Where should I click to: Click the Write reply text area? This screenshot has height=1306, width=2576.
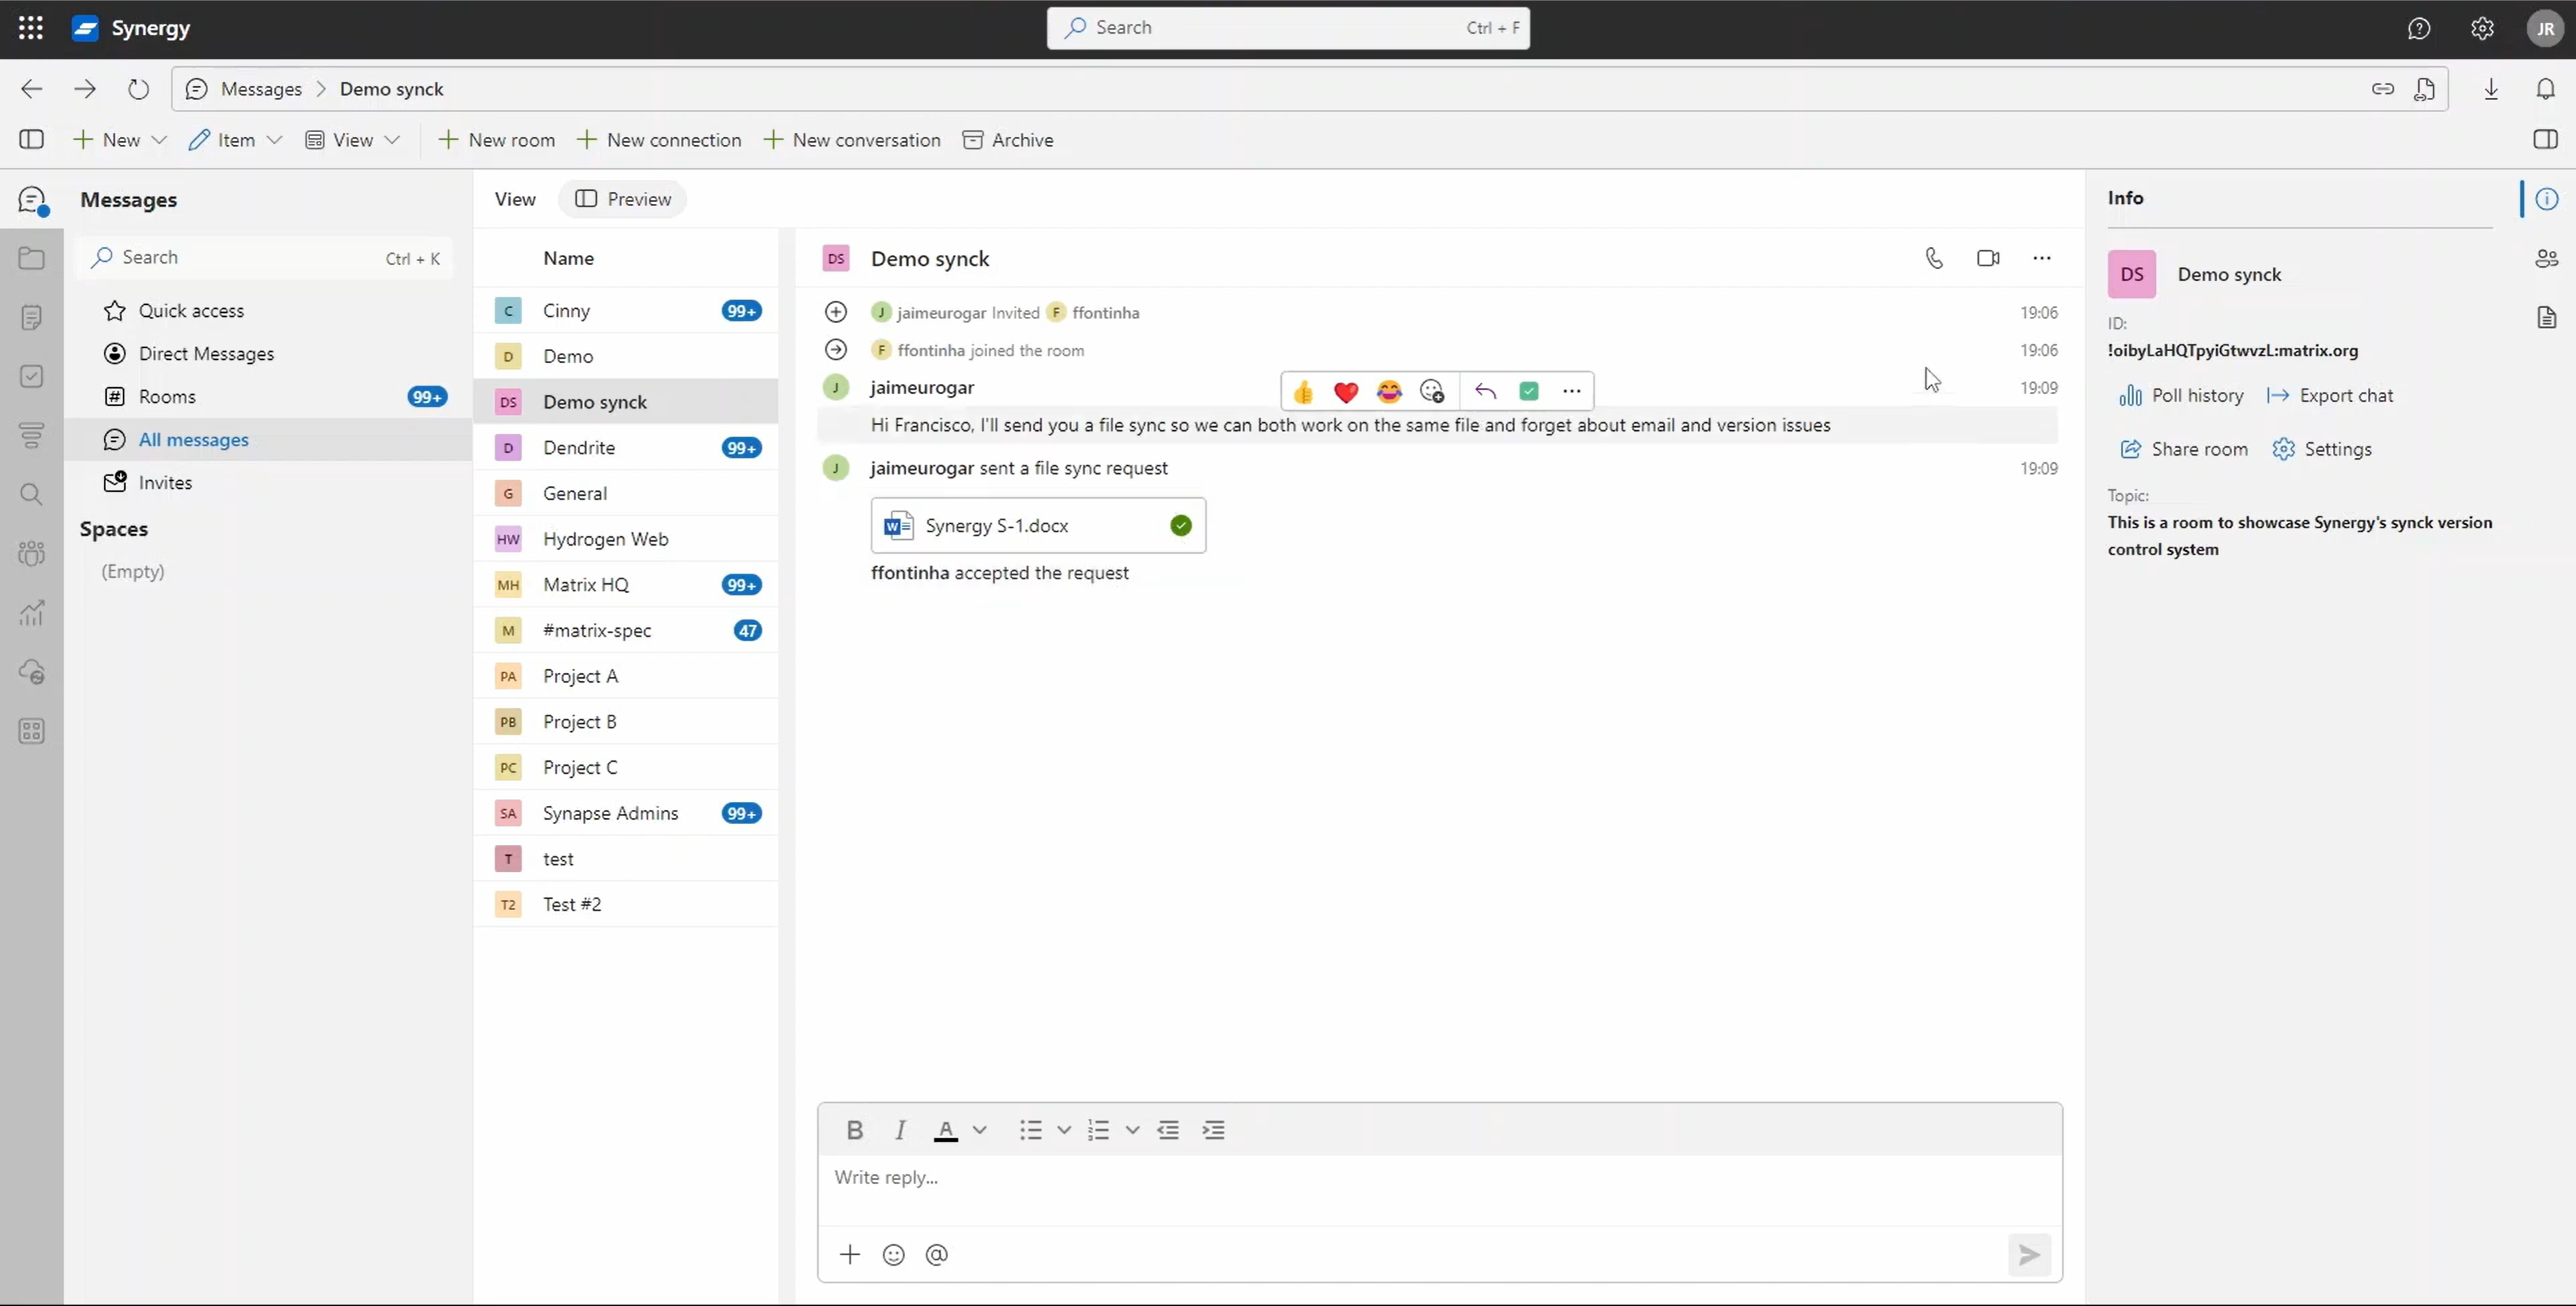coord(1440,1189)
